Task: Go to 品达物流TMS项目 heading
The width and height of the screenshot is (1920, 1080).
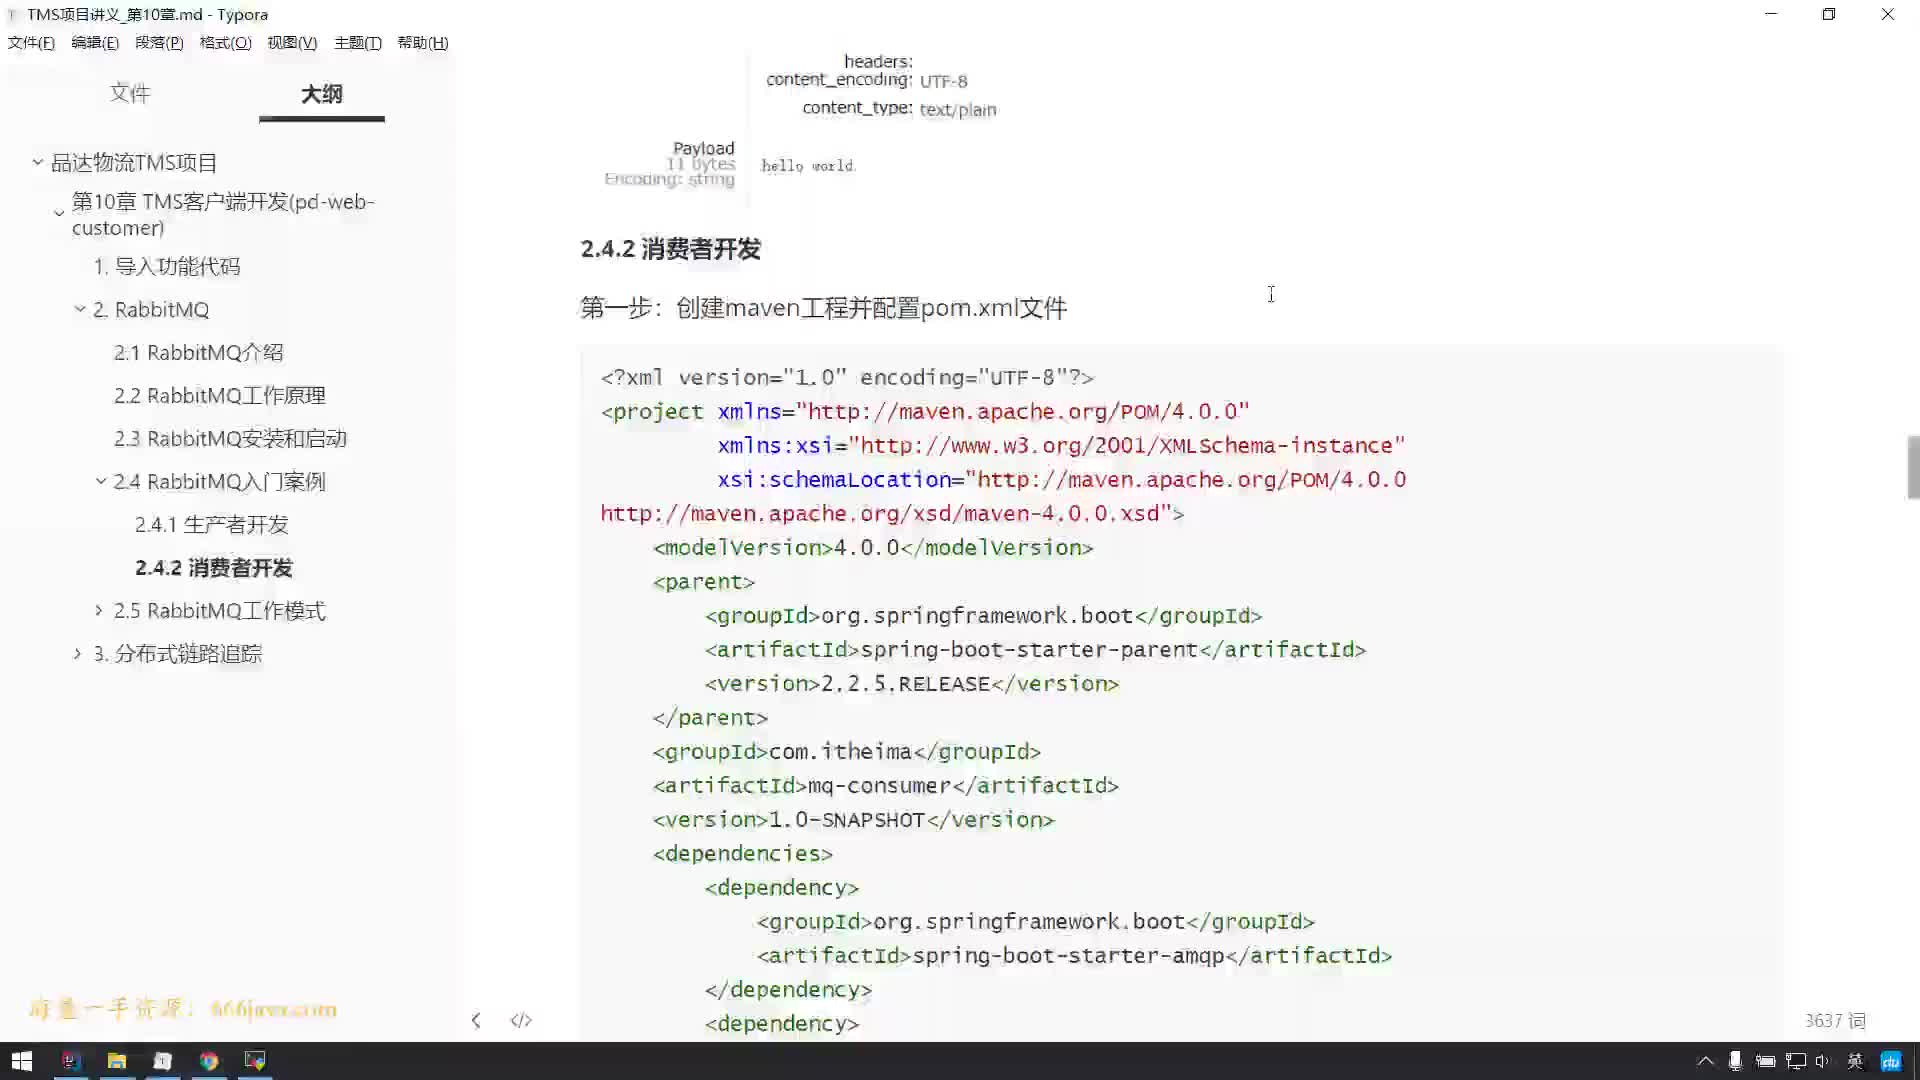Action: (134, 163)
